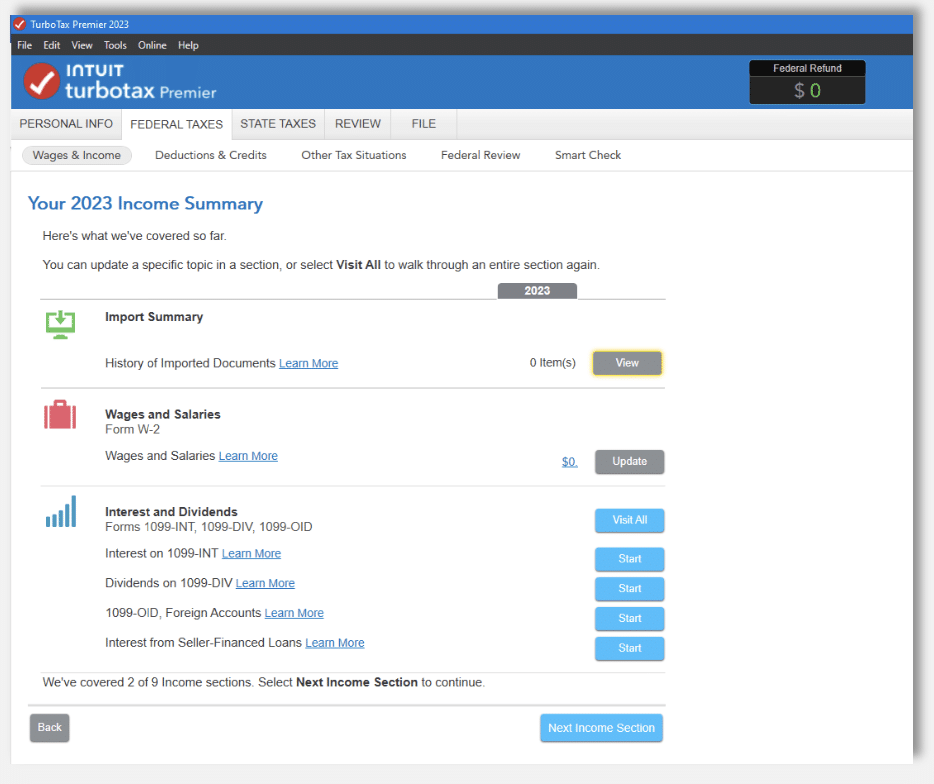The width and height of the screenshot is (934, 784).
Task: Click View next to History of Imported Documents
Action: (627, 363)
